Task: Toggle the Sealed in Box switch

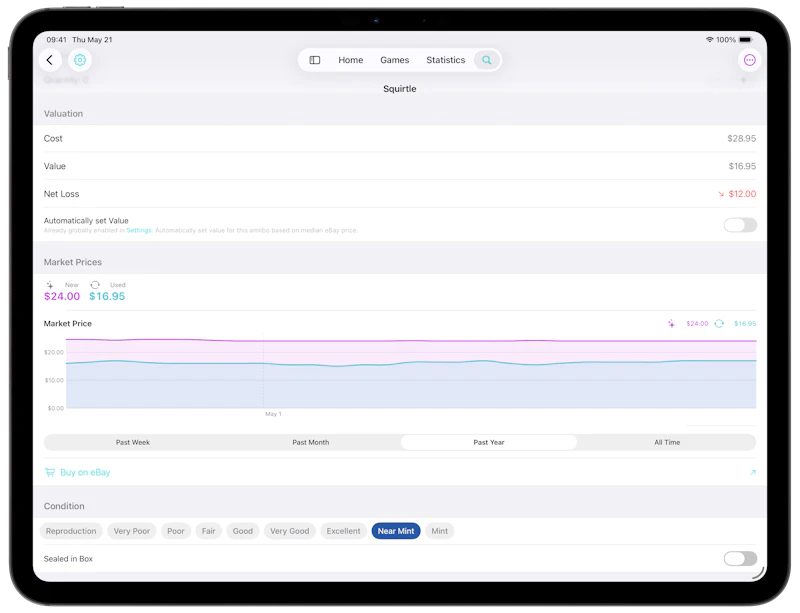Action: click(740, 559)
